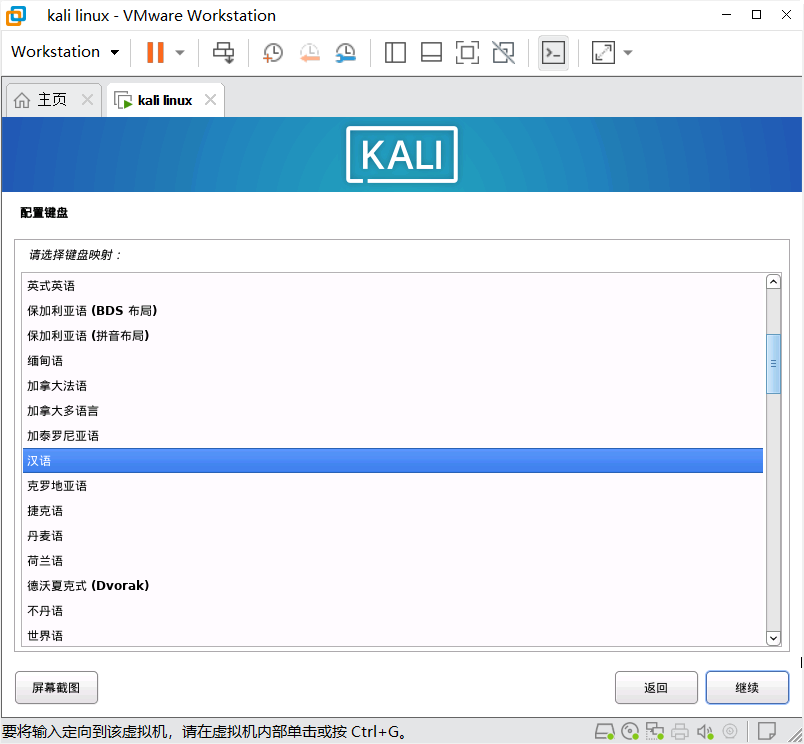Toggle Unity mode

pyautogui.click(x=503, y=52)
